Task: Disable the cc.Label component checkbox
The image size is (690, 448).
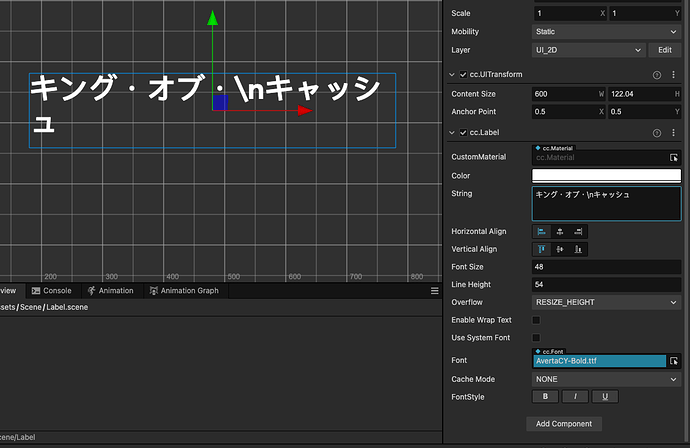Action: click(x=462, y=133)
